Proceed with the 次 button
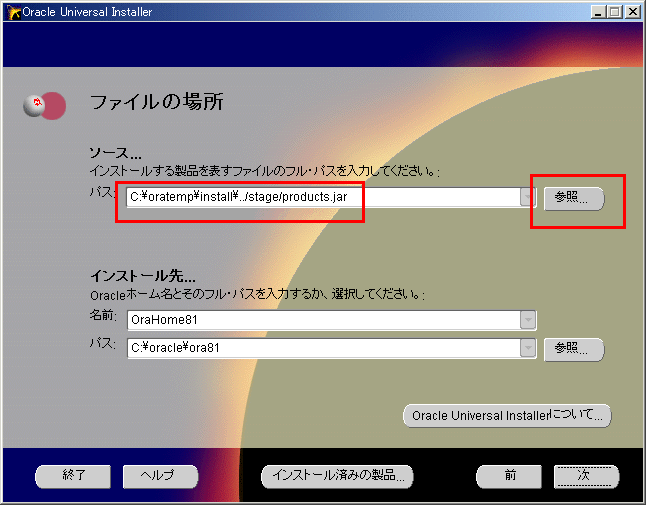Image resolution: width=646 pixels, height=505 pixels. [586, 477]
